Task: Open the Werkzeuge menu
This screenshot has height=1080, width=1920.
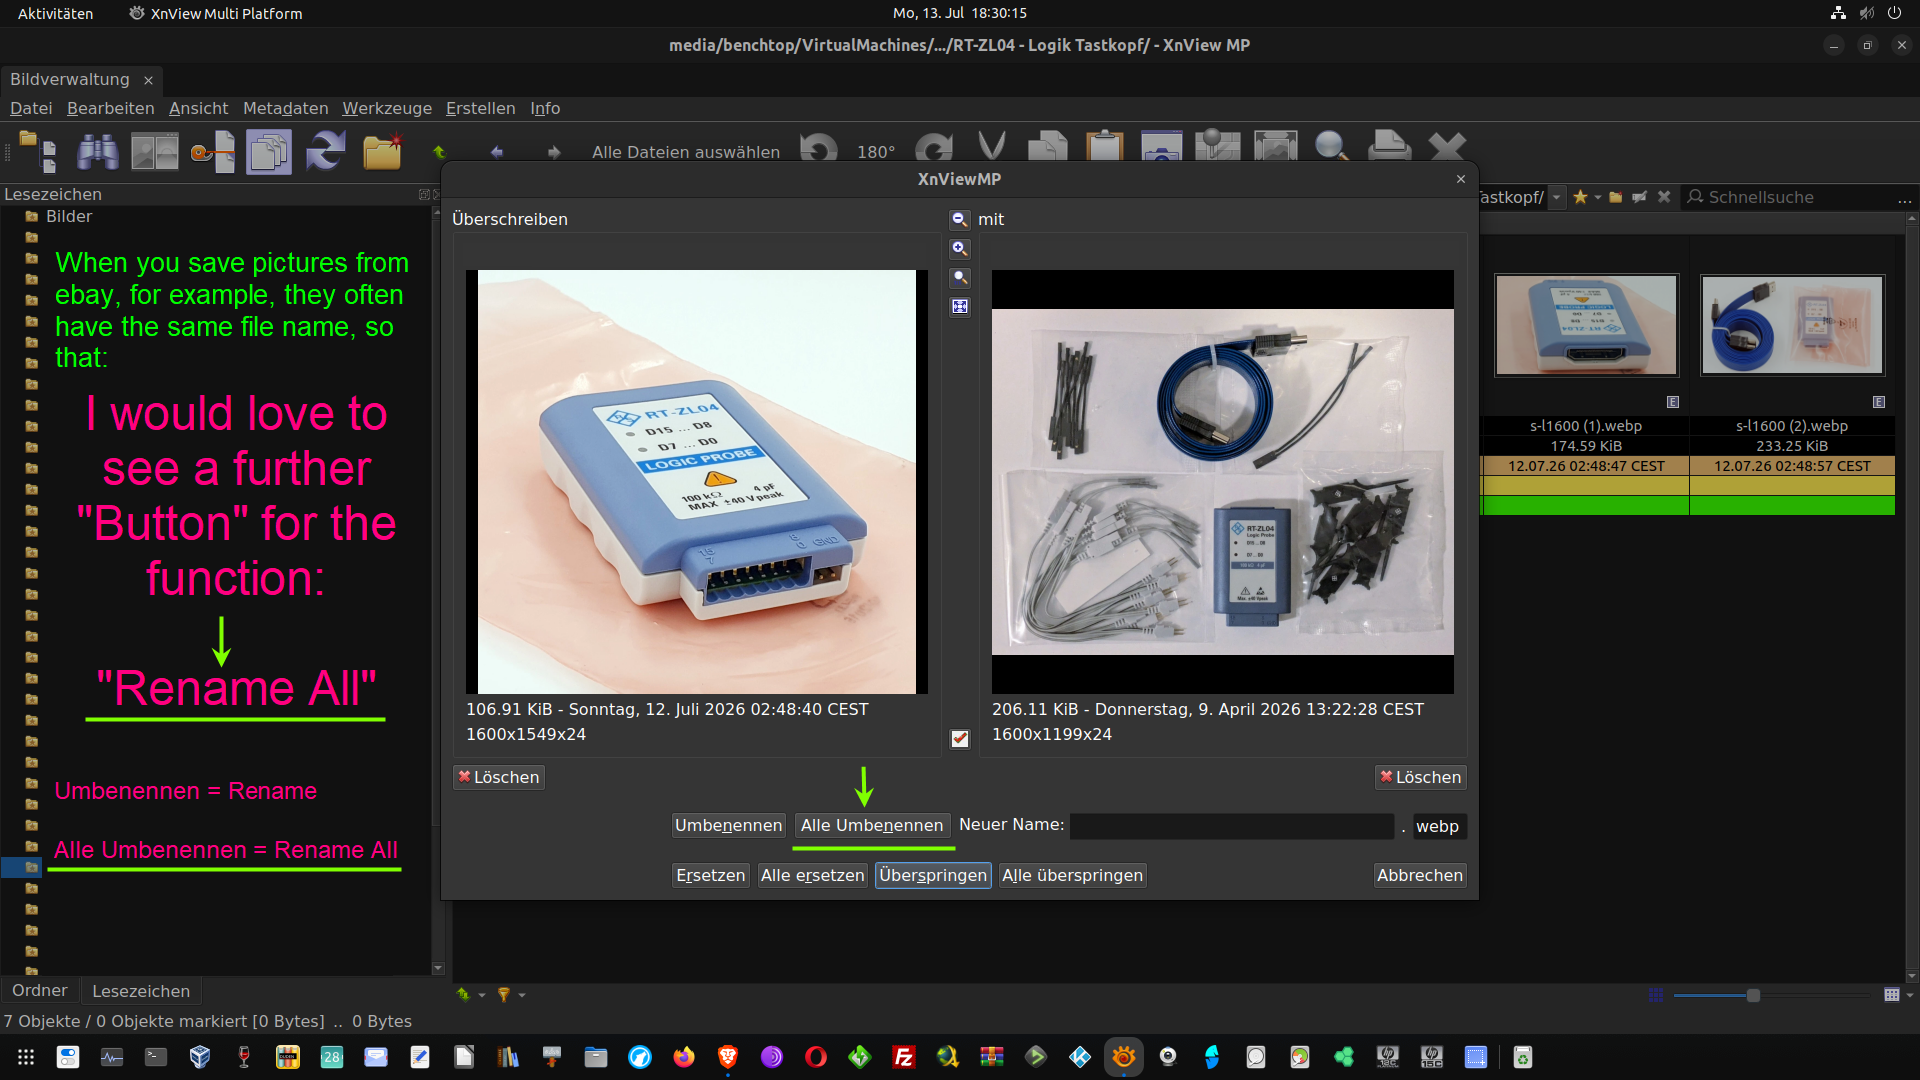Action: click(x=387, y=108)
